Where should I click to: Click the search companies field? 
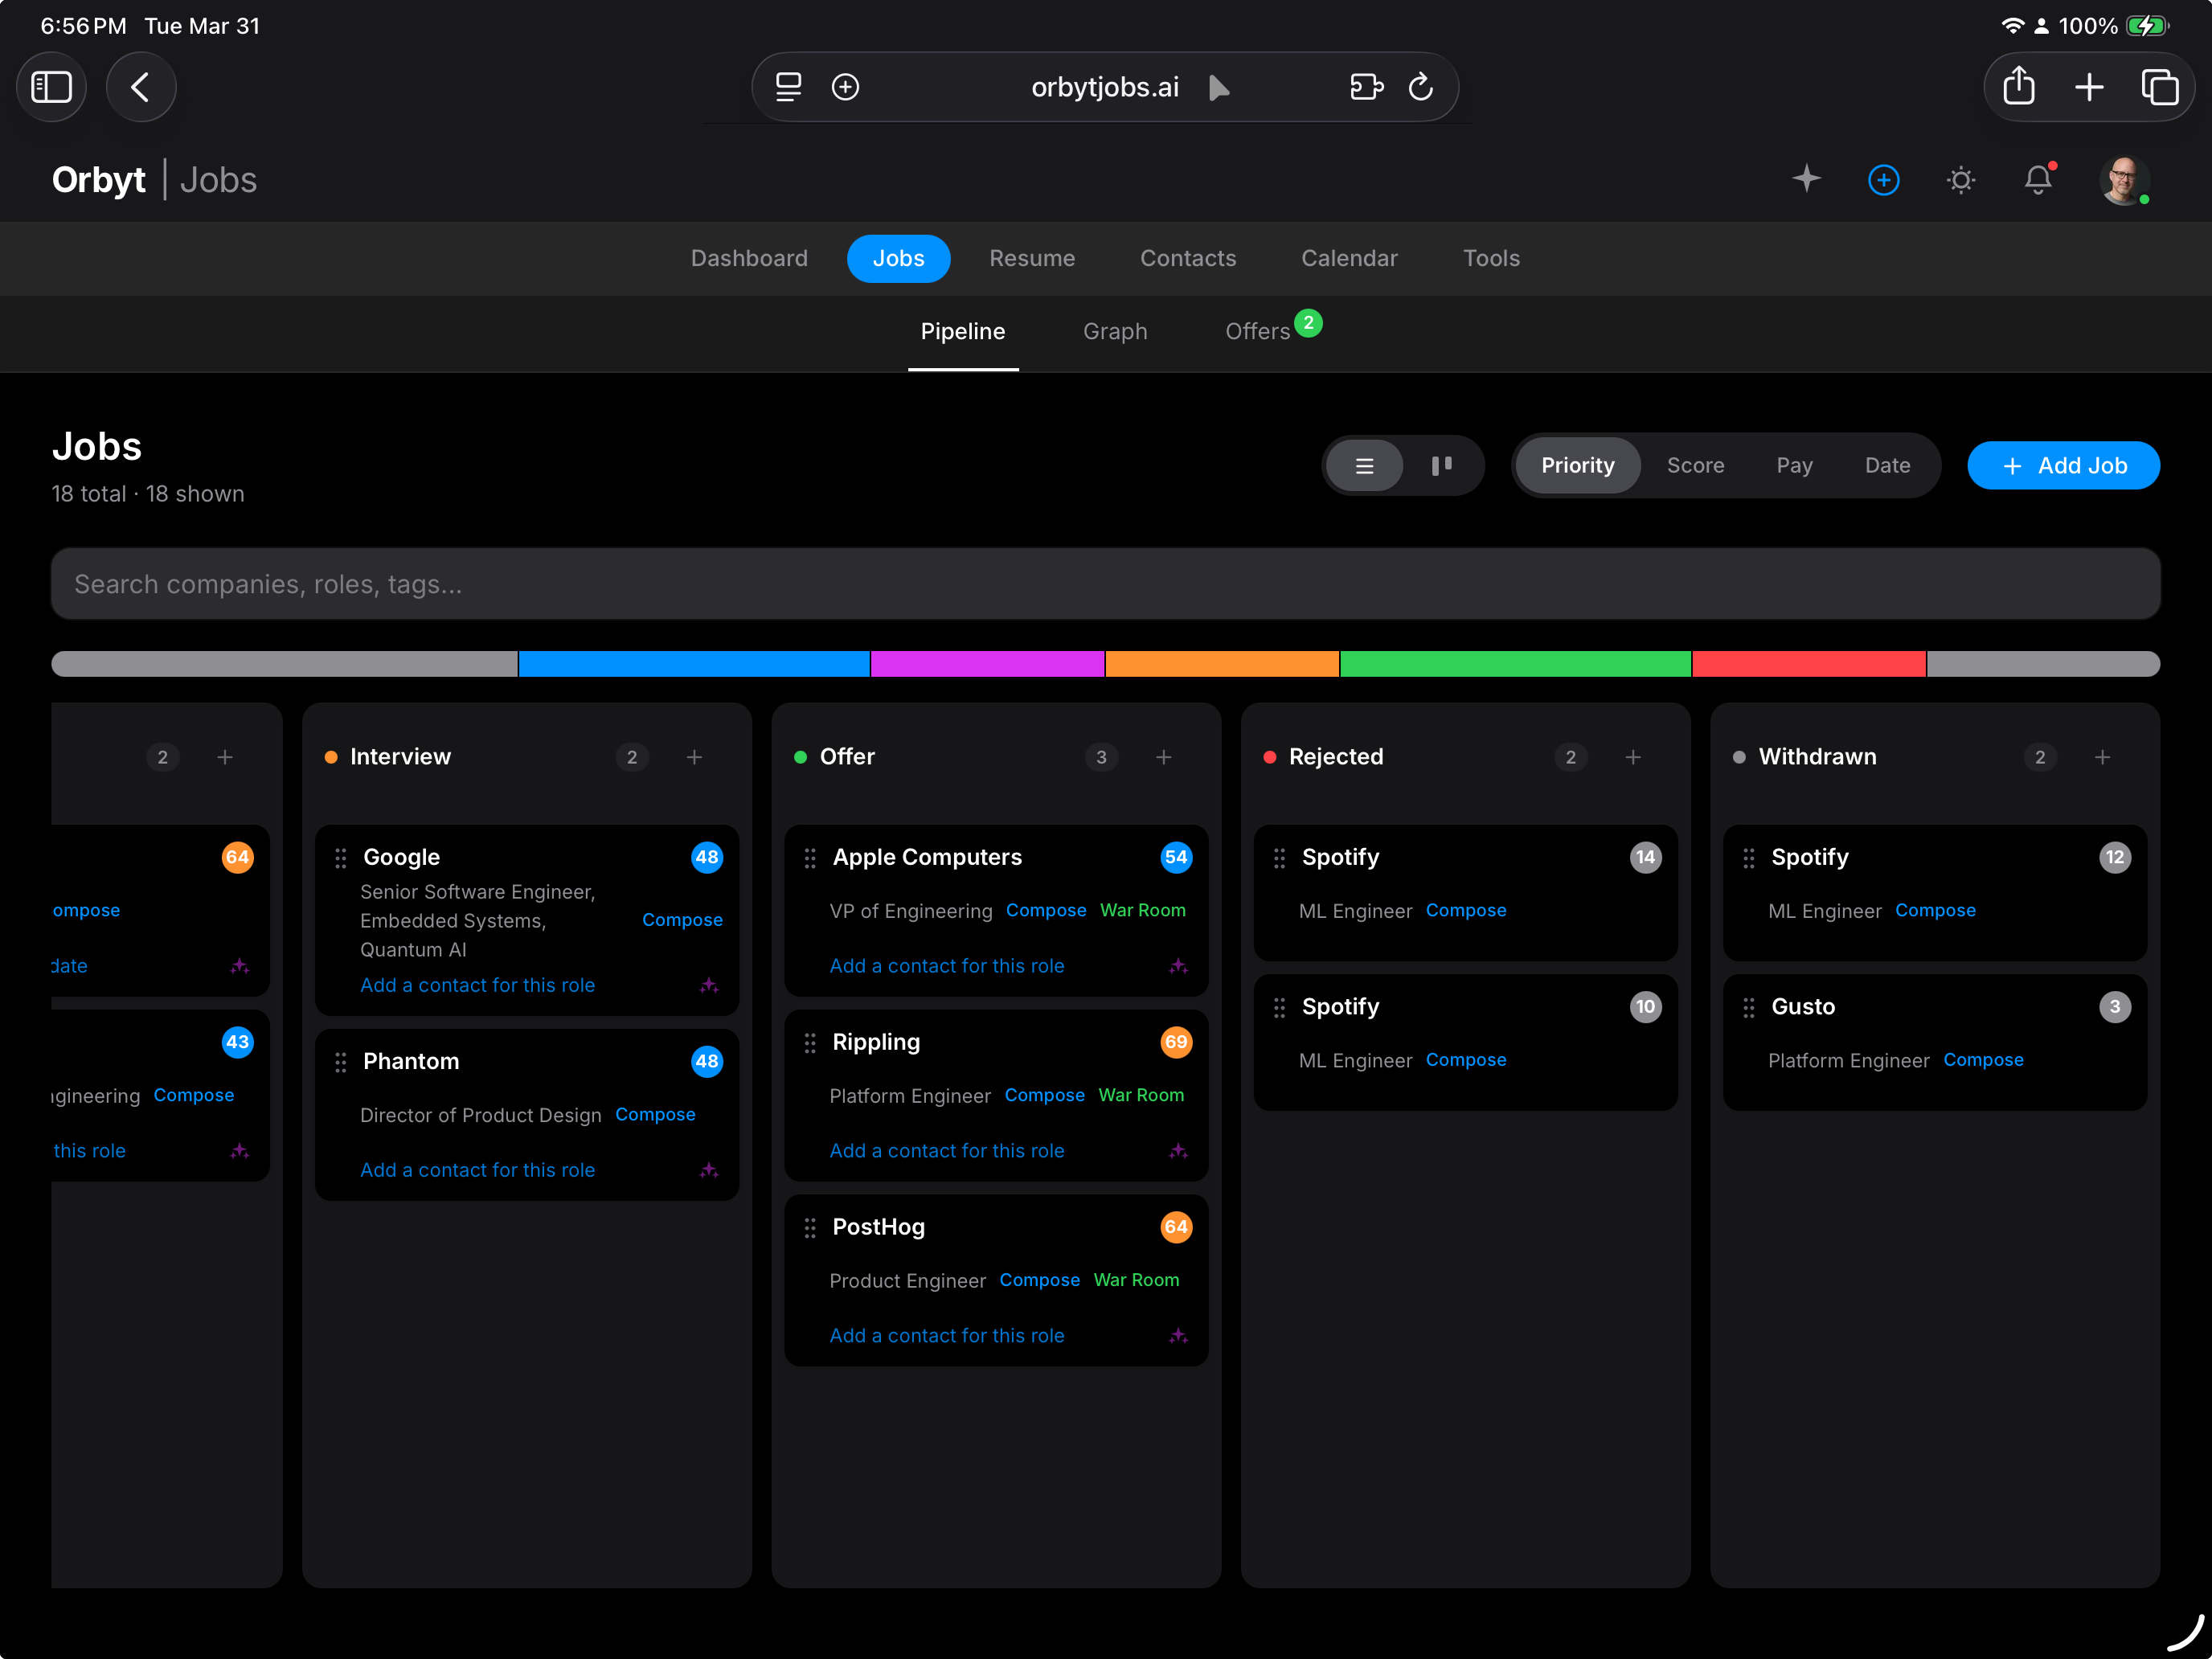pos(1106,583)
